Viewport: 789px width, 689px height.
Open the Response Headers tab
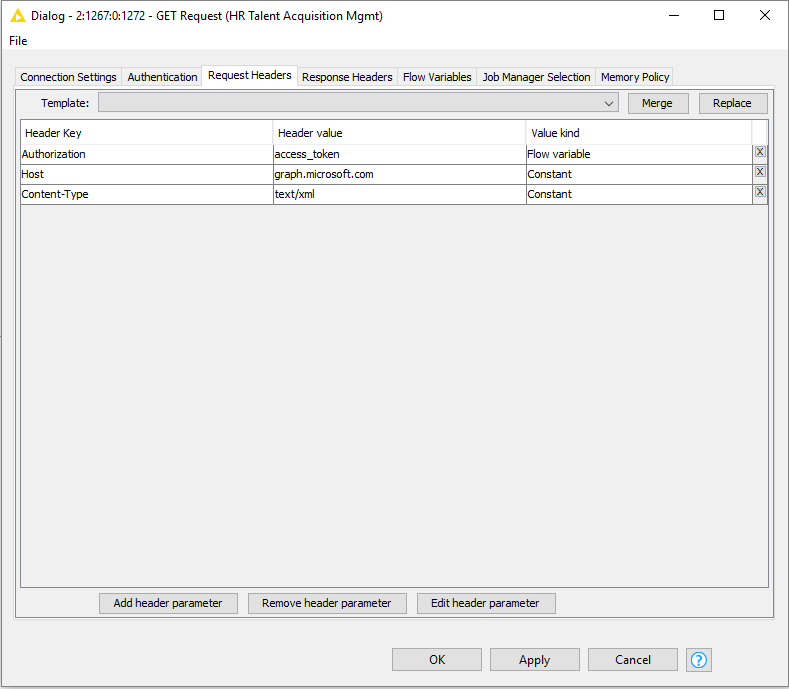point(347,77)
